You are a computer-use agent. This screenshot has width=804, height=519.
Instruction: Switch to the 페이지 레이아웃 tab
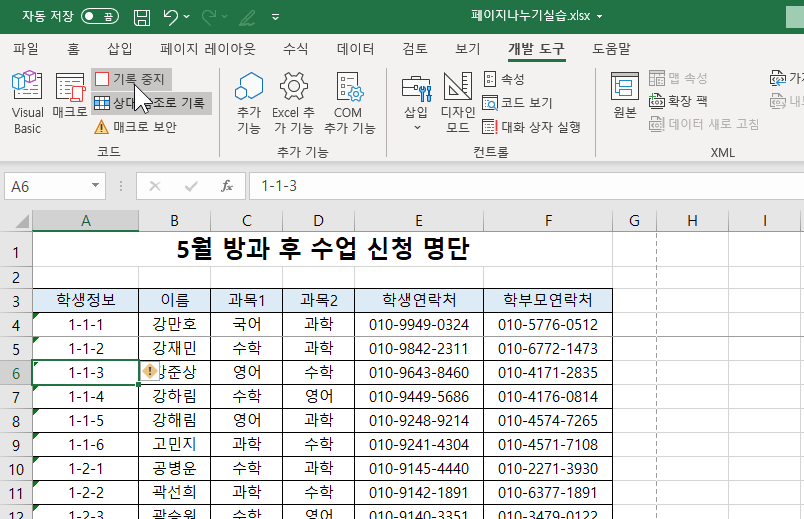click(x=207, y=49)
